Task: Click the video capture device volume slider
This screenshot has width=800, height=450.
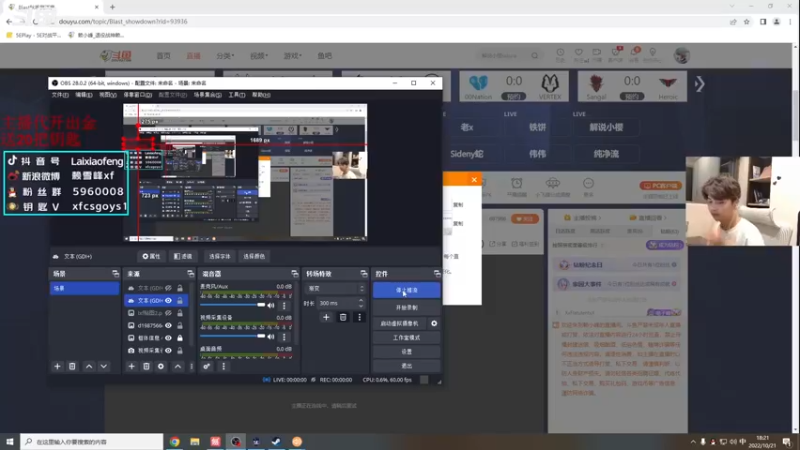Action: (x=233, y=336)
